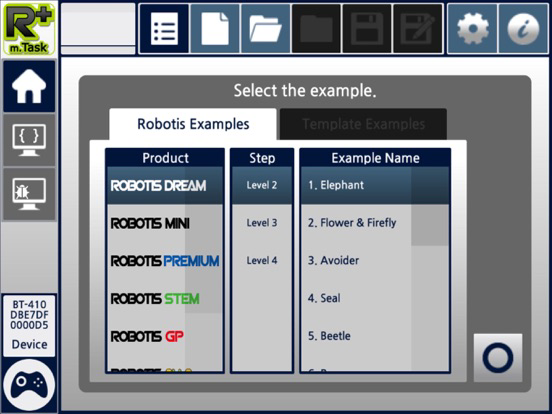Choose Level 3 in the Step list
This screenshot has height=414, width=552.
point(262,223)
